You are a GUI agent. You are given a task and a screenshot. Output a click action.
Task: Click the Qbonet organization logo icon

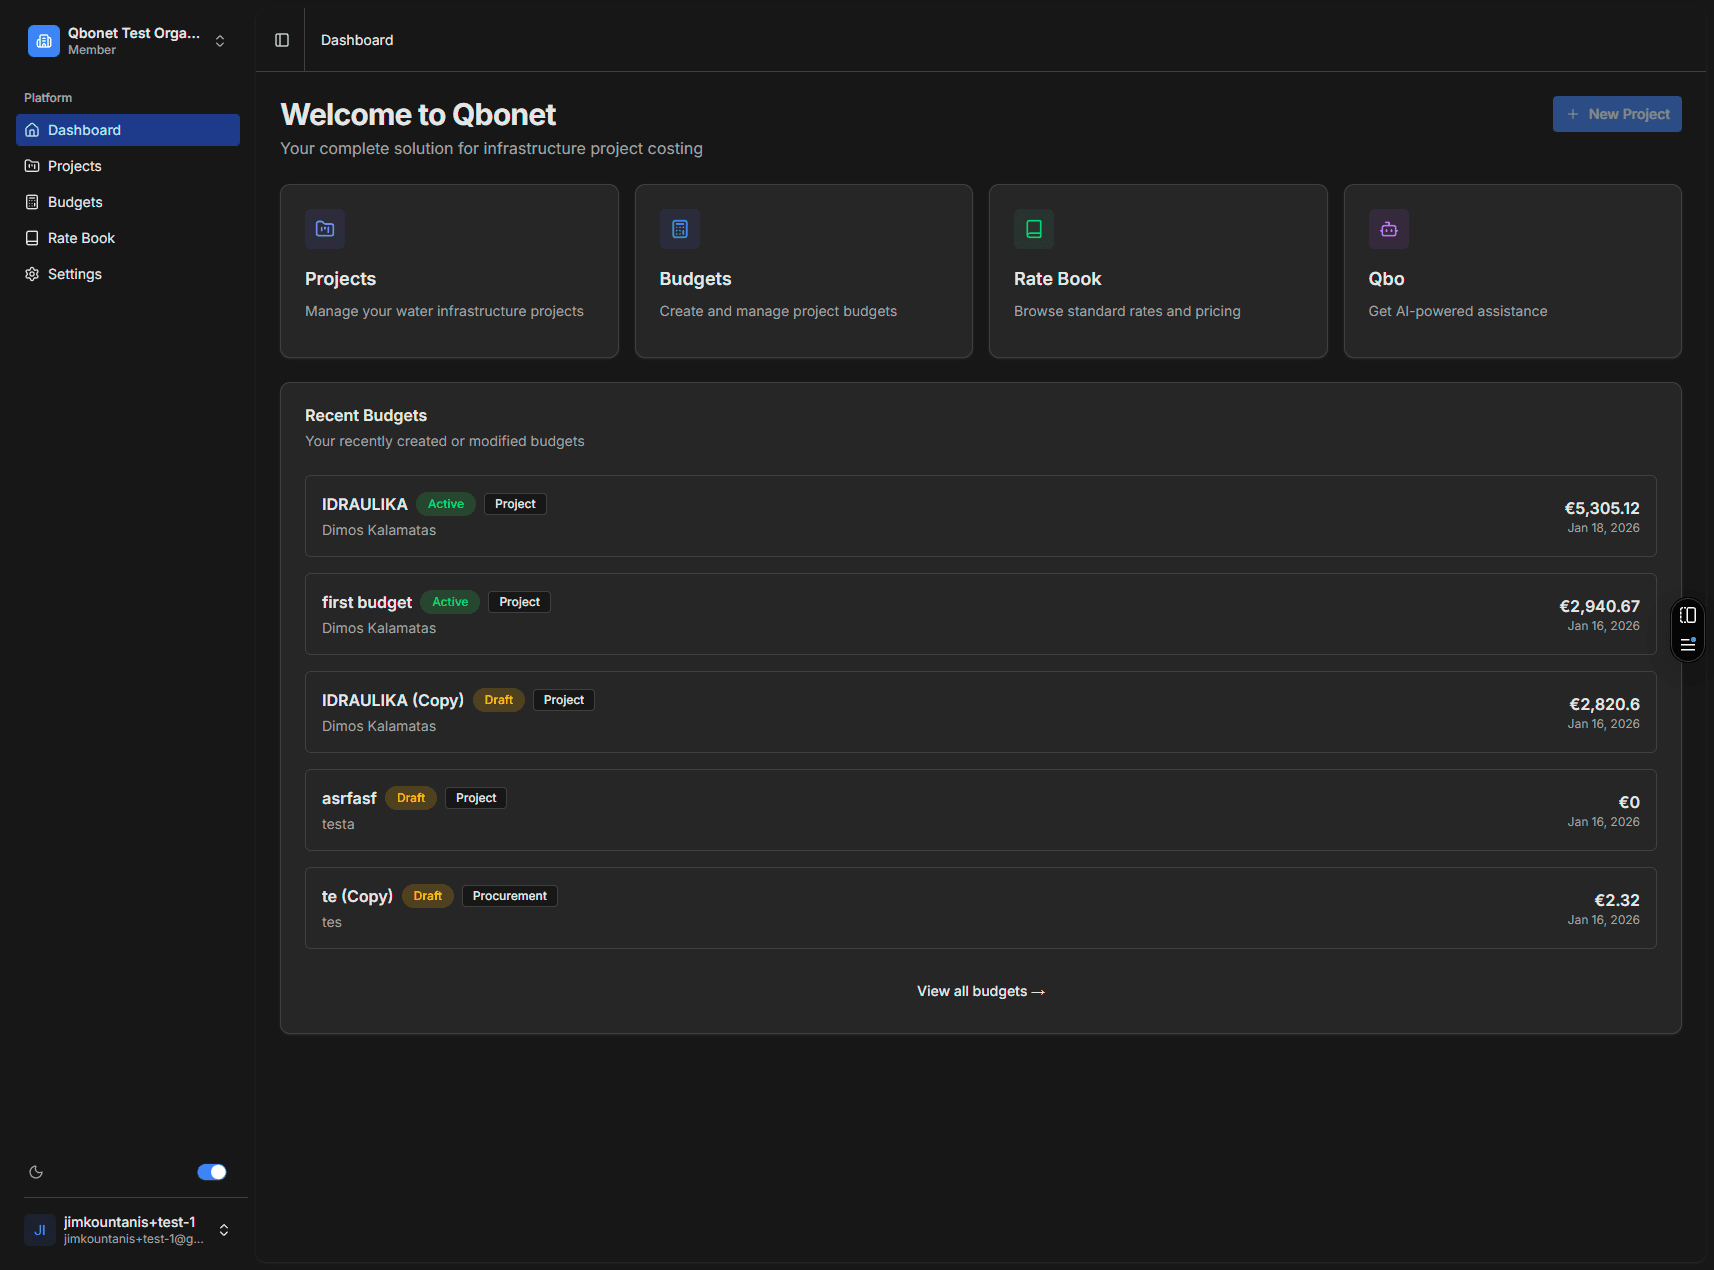click(x=44, y=41)
